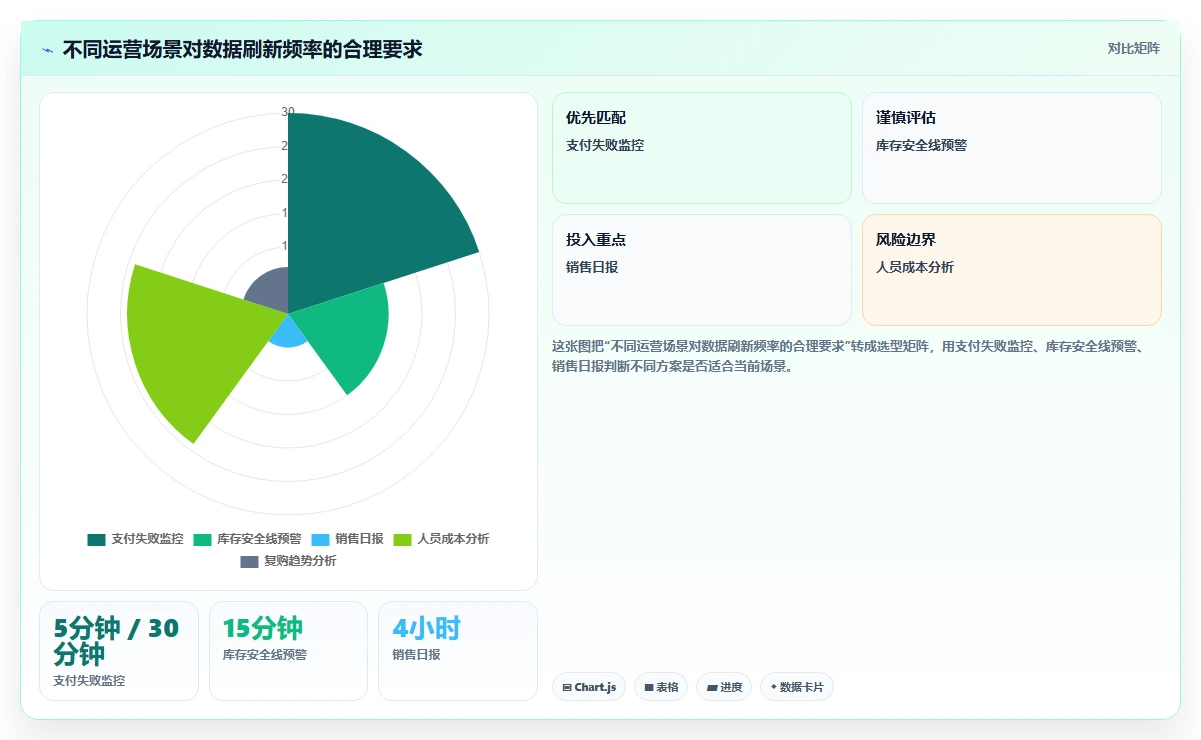Open the 优先匹配 matrix card

[702, 148]
